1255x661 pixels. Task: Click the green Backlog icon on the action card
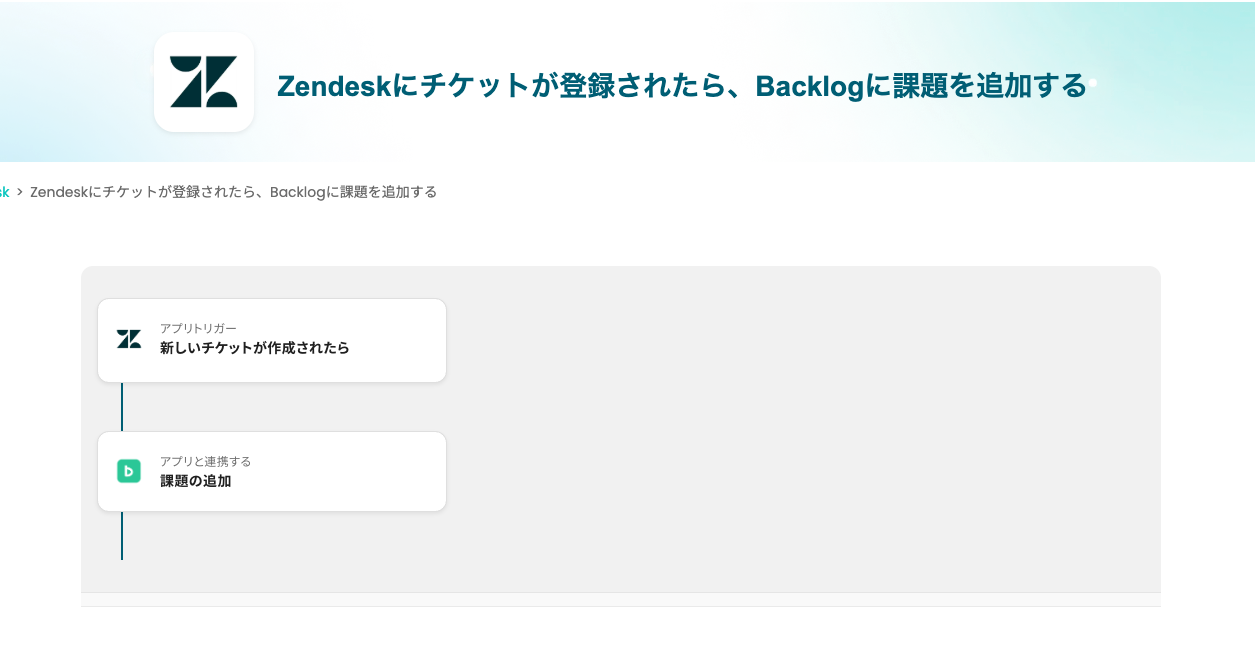tap(129, 471)
